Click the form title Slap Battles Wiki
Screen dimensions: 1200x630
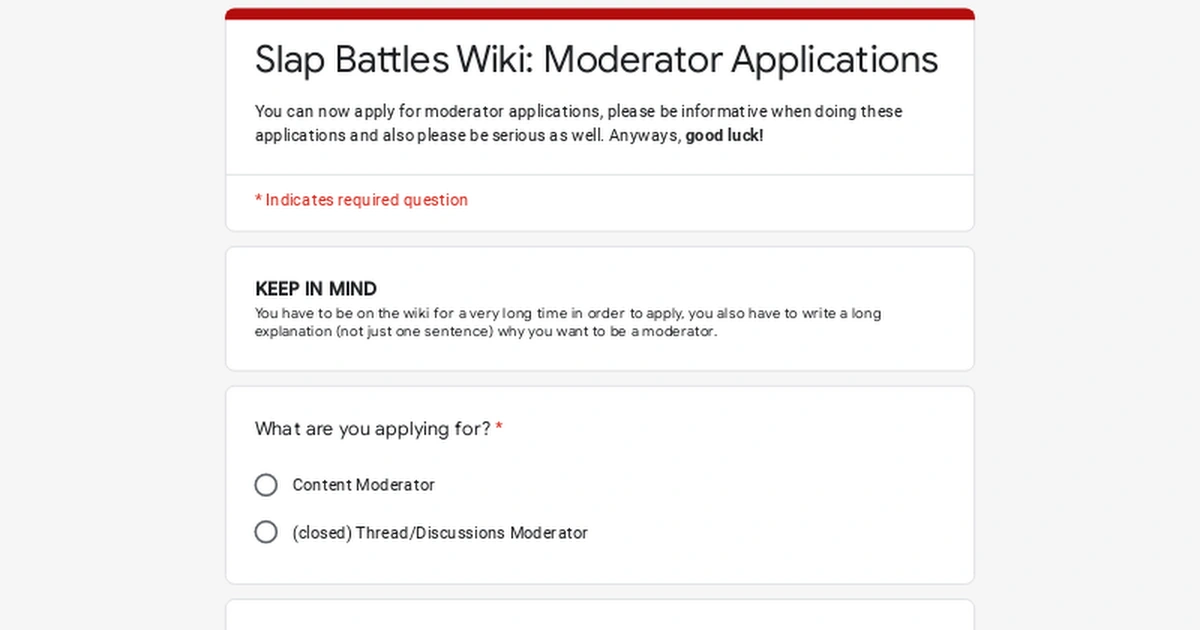(x=596, y=60)
